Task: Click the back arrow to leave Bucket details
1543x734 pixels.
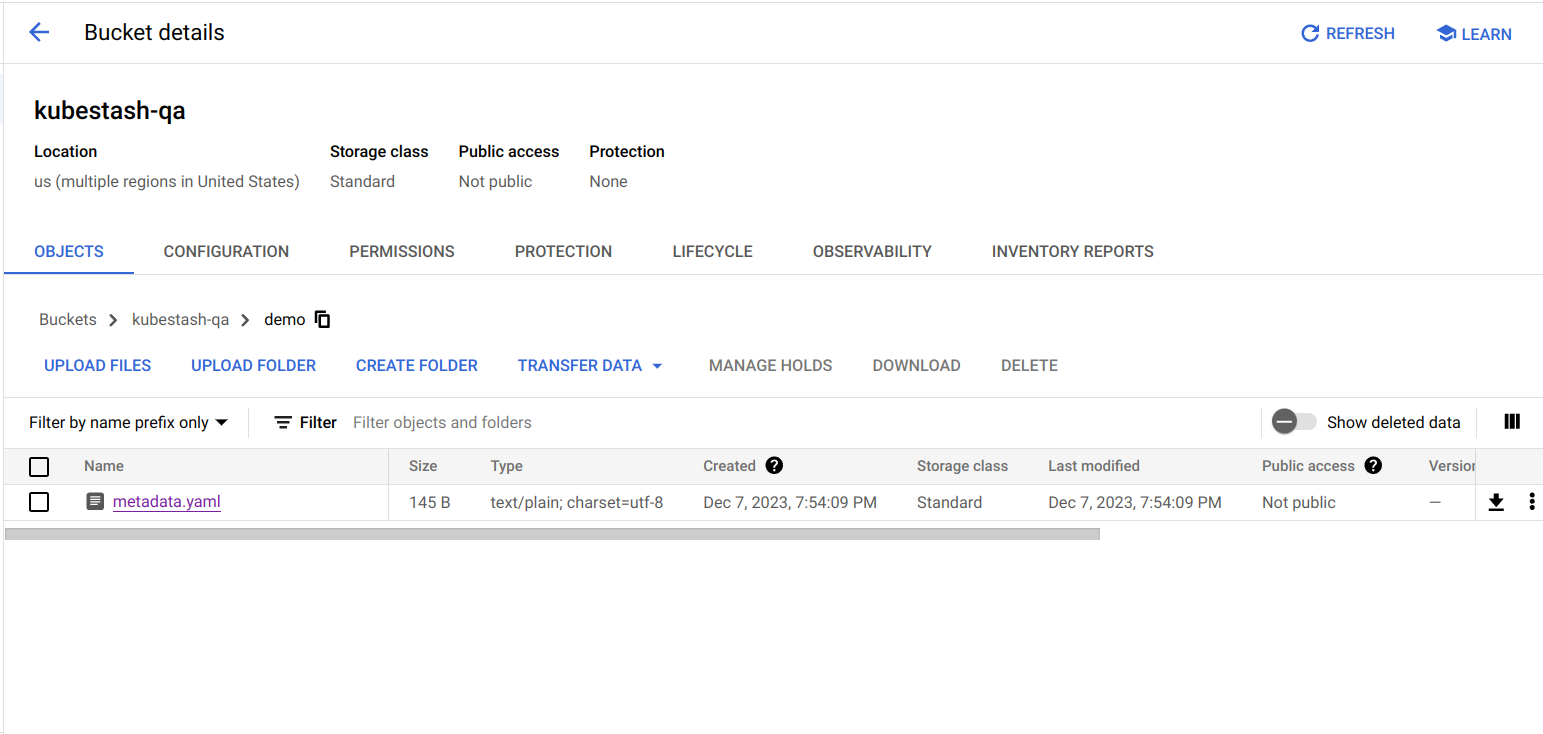Action: (x=38, y=32)
